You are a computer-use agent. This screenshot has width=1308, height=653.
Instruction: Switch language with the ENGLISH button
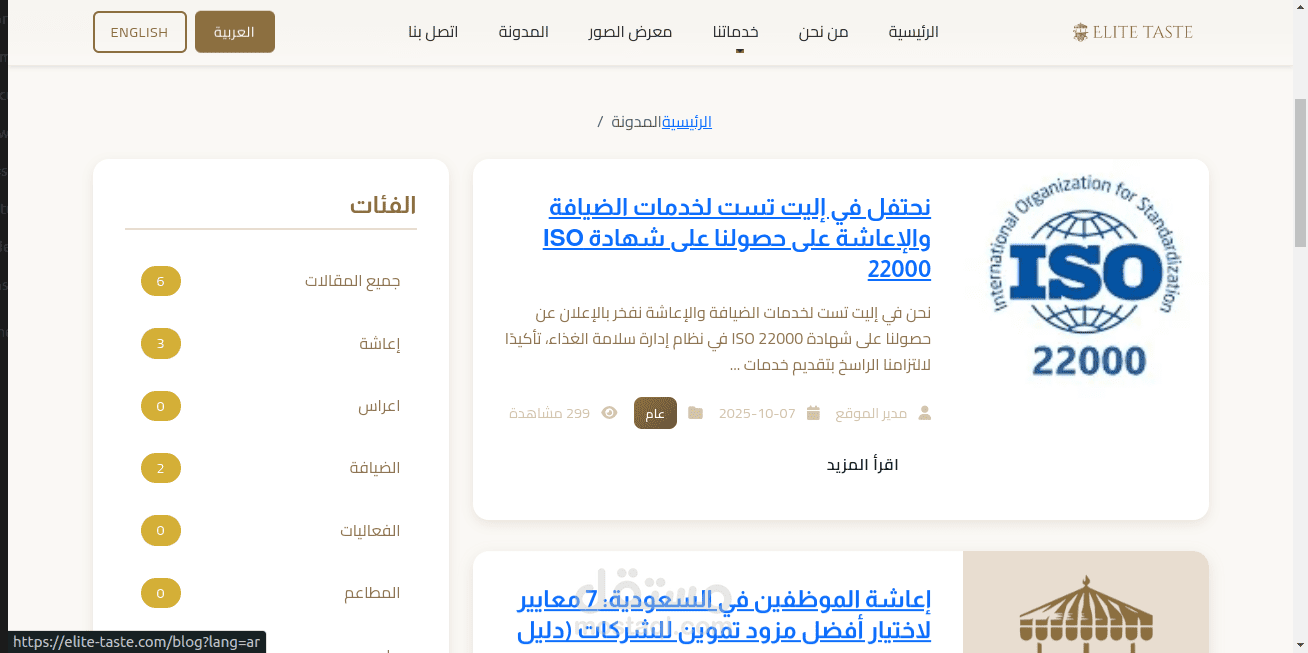click(x=140, y=32)
